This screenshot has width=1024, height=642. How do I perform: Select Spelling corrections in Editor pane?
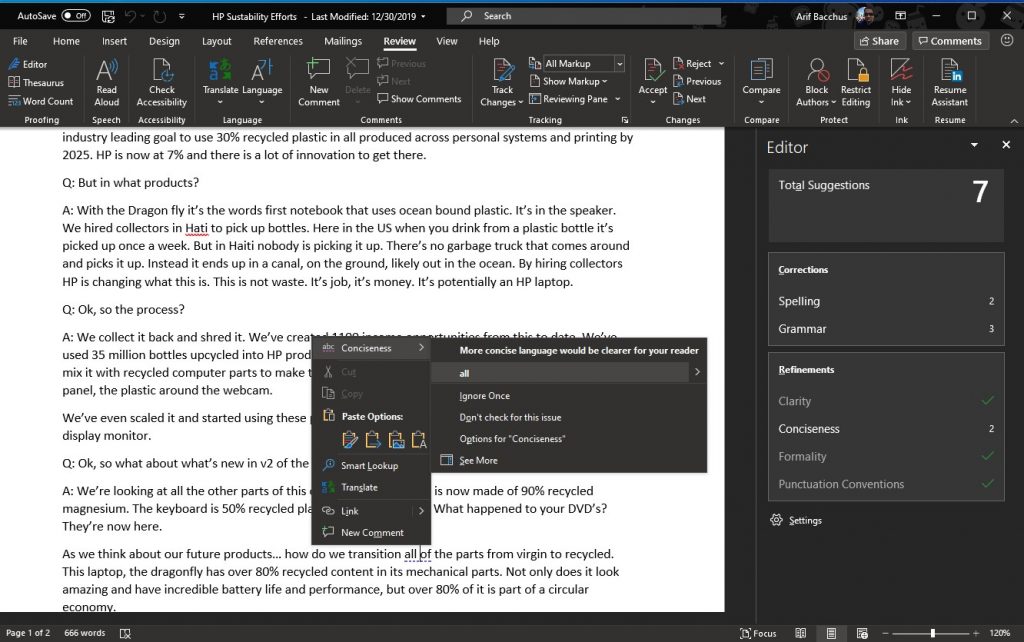tap(886, 301)
